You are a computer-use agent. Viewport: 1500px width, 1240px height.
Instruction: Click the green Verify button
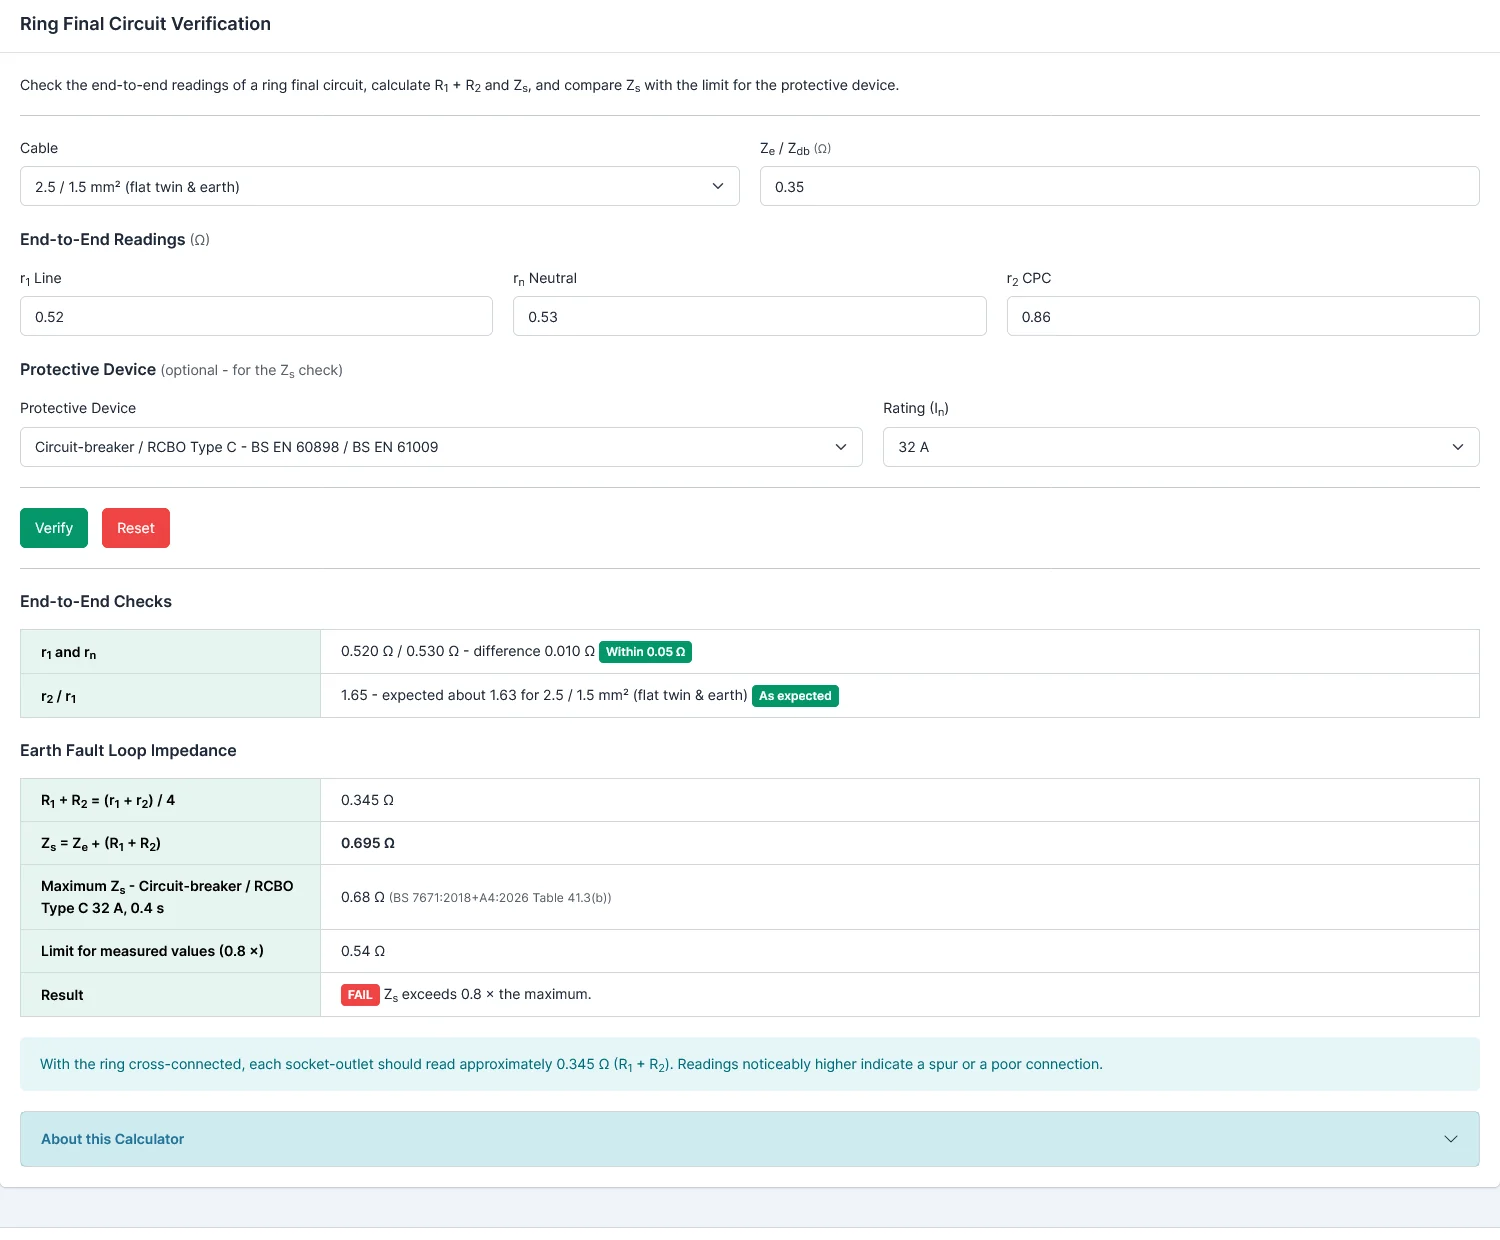[54, 528]
